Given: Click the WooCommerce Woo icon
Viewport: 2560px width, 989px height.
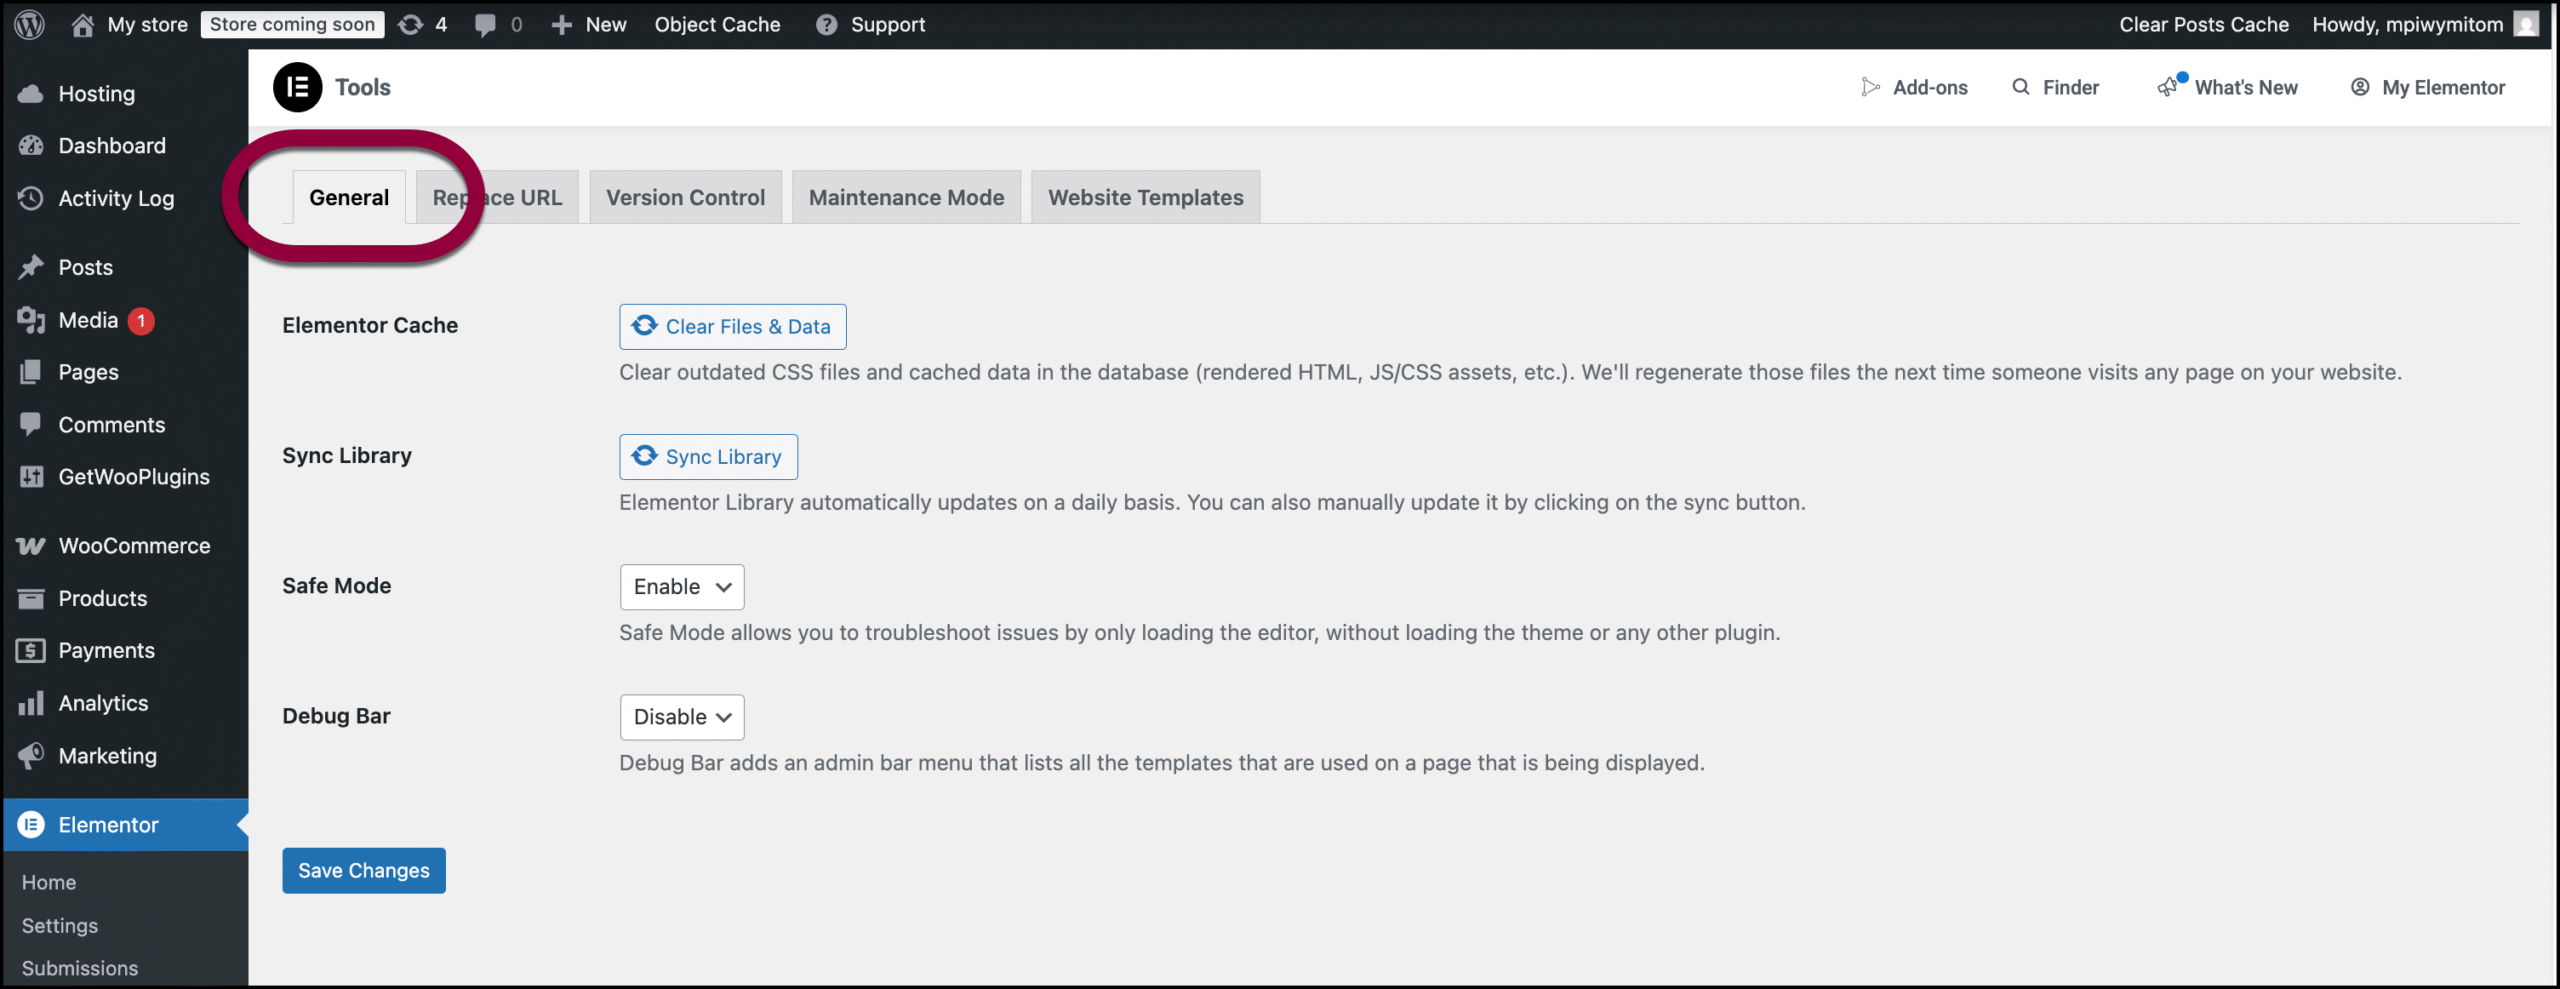Looking at the screenshot, I should 31,545.
